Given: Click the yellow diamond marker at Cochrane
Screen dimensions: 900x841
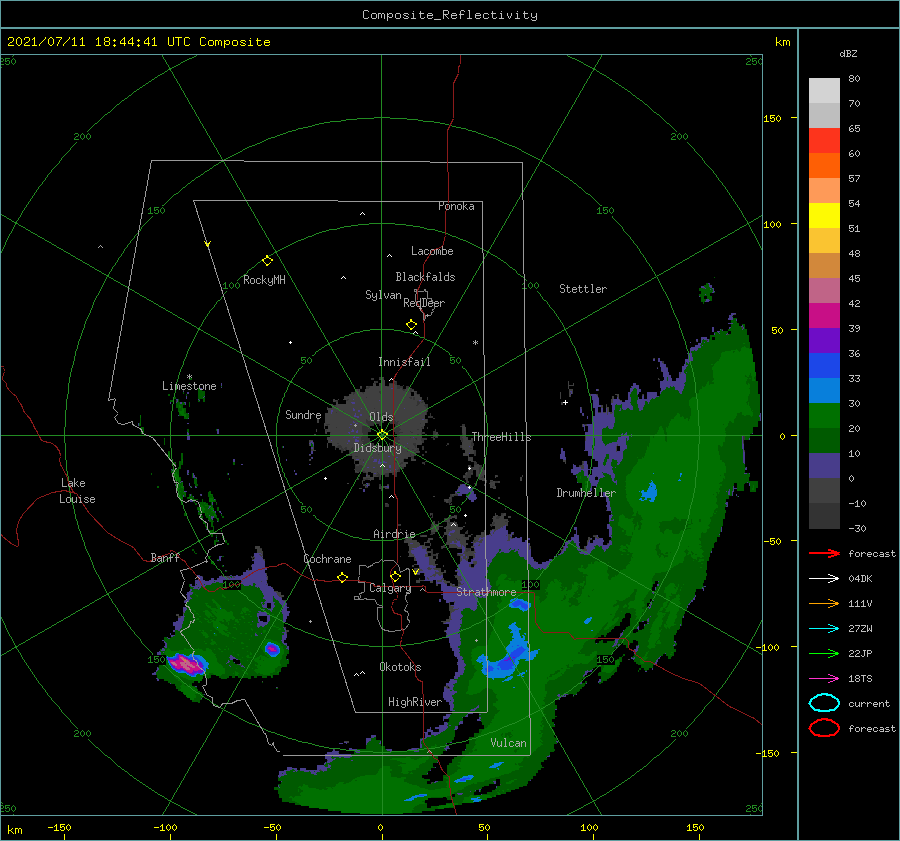Looking at the screenshot, I should [342, 578].
